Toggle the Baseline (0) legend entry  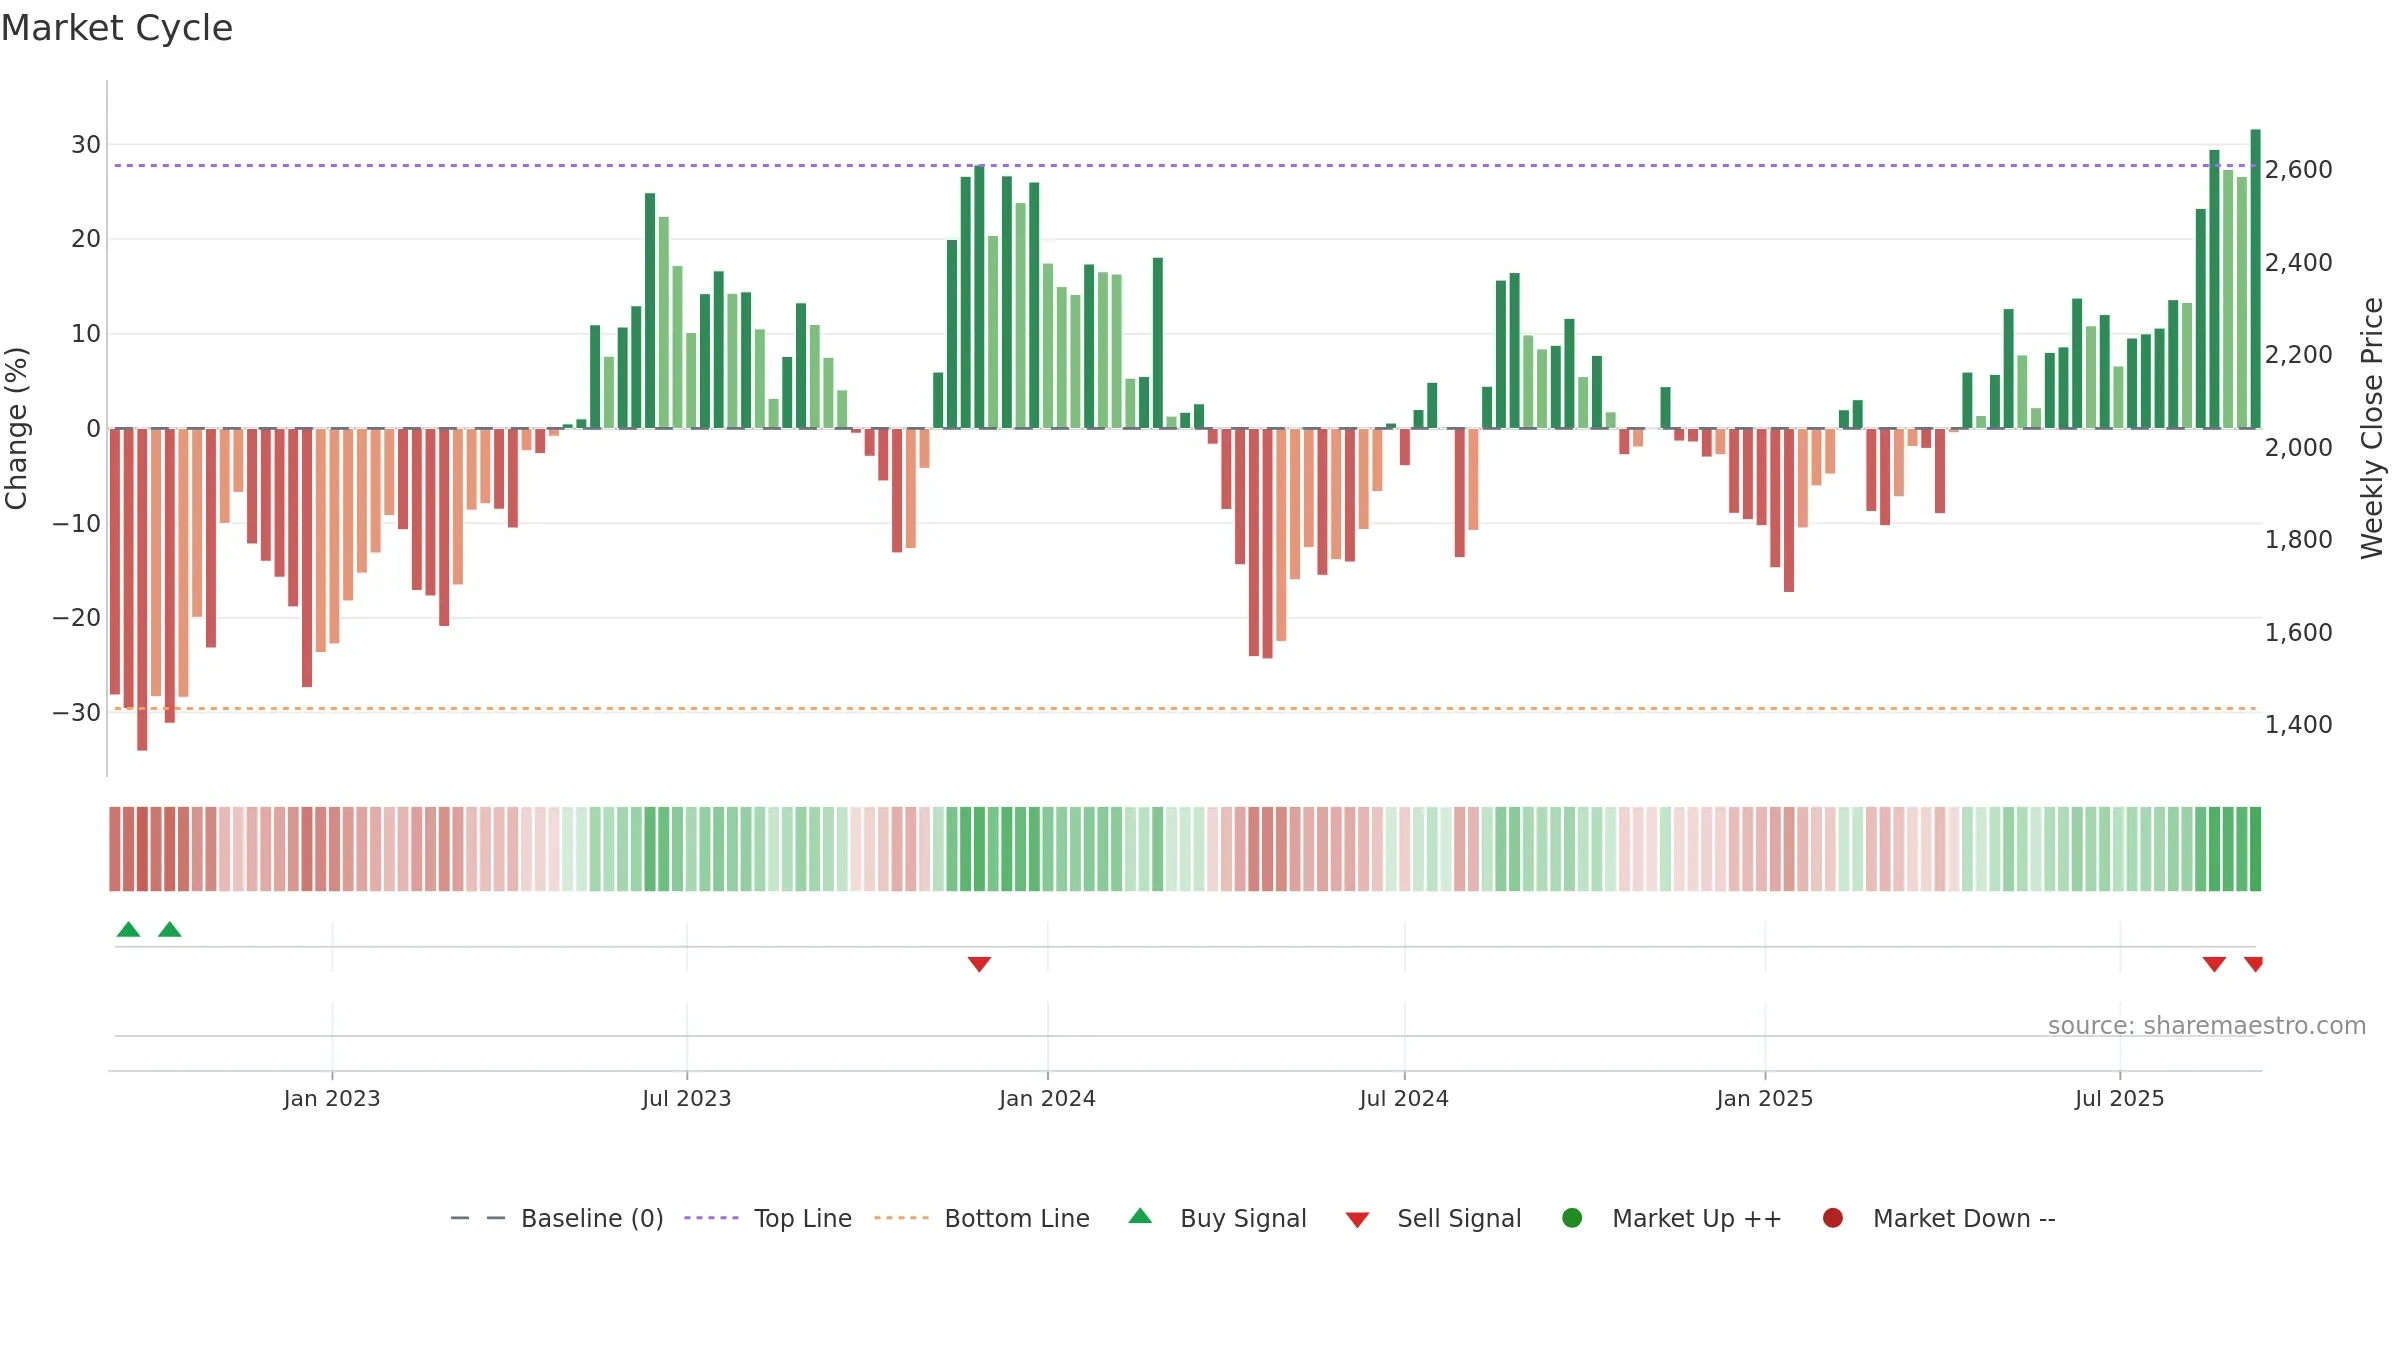pyautogui.click(x=557, y=1218)
